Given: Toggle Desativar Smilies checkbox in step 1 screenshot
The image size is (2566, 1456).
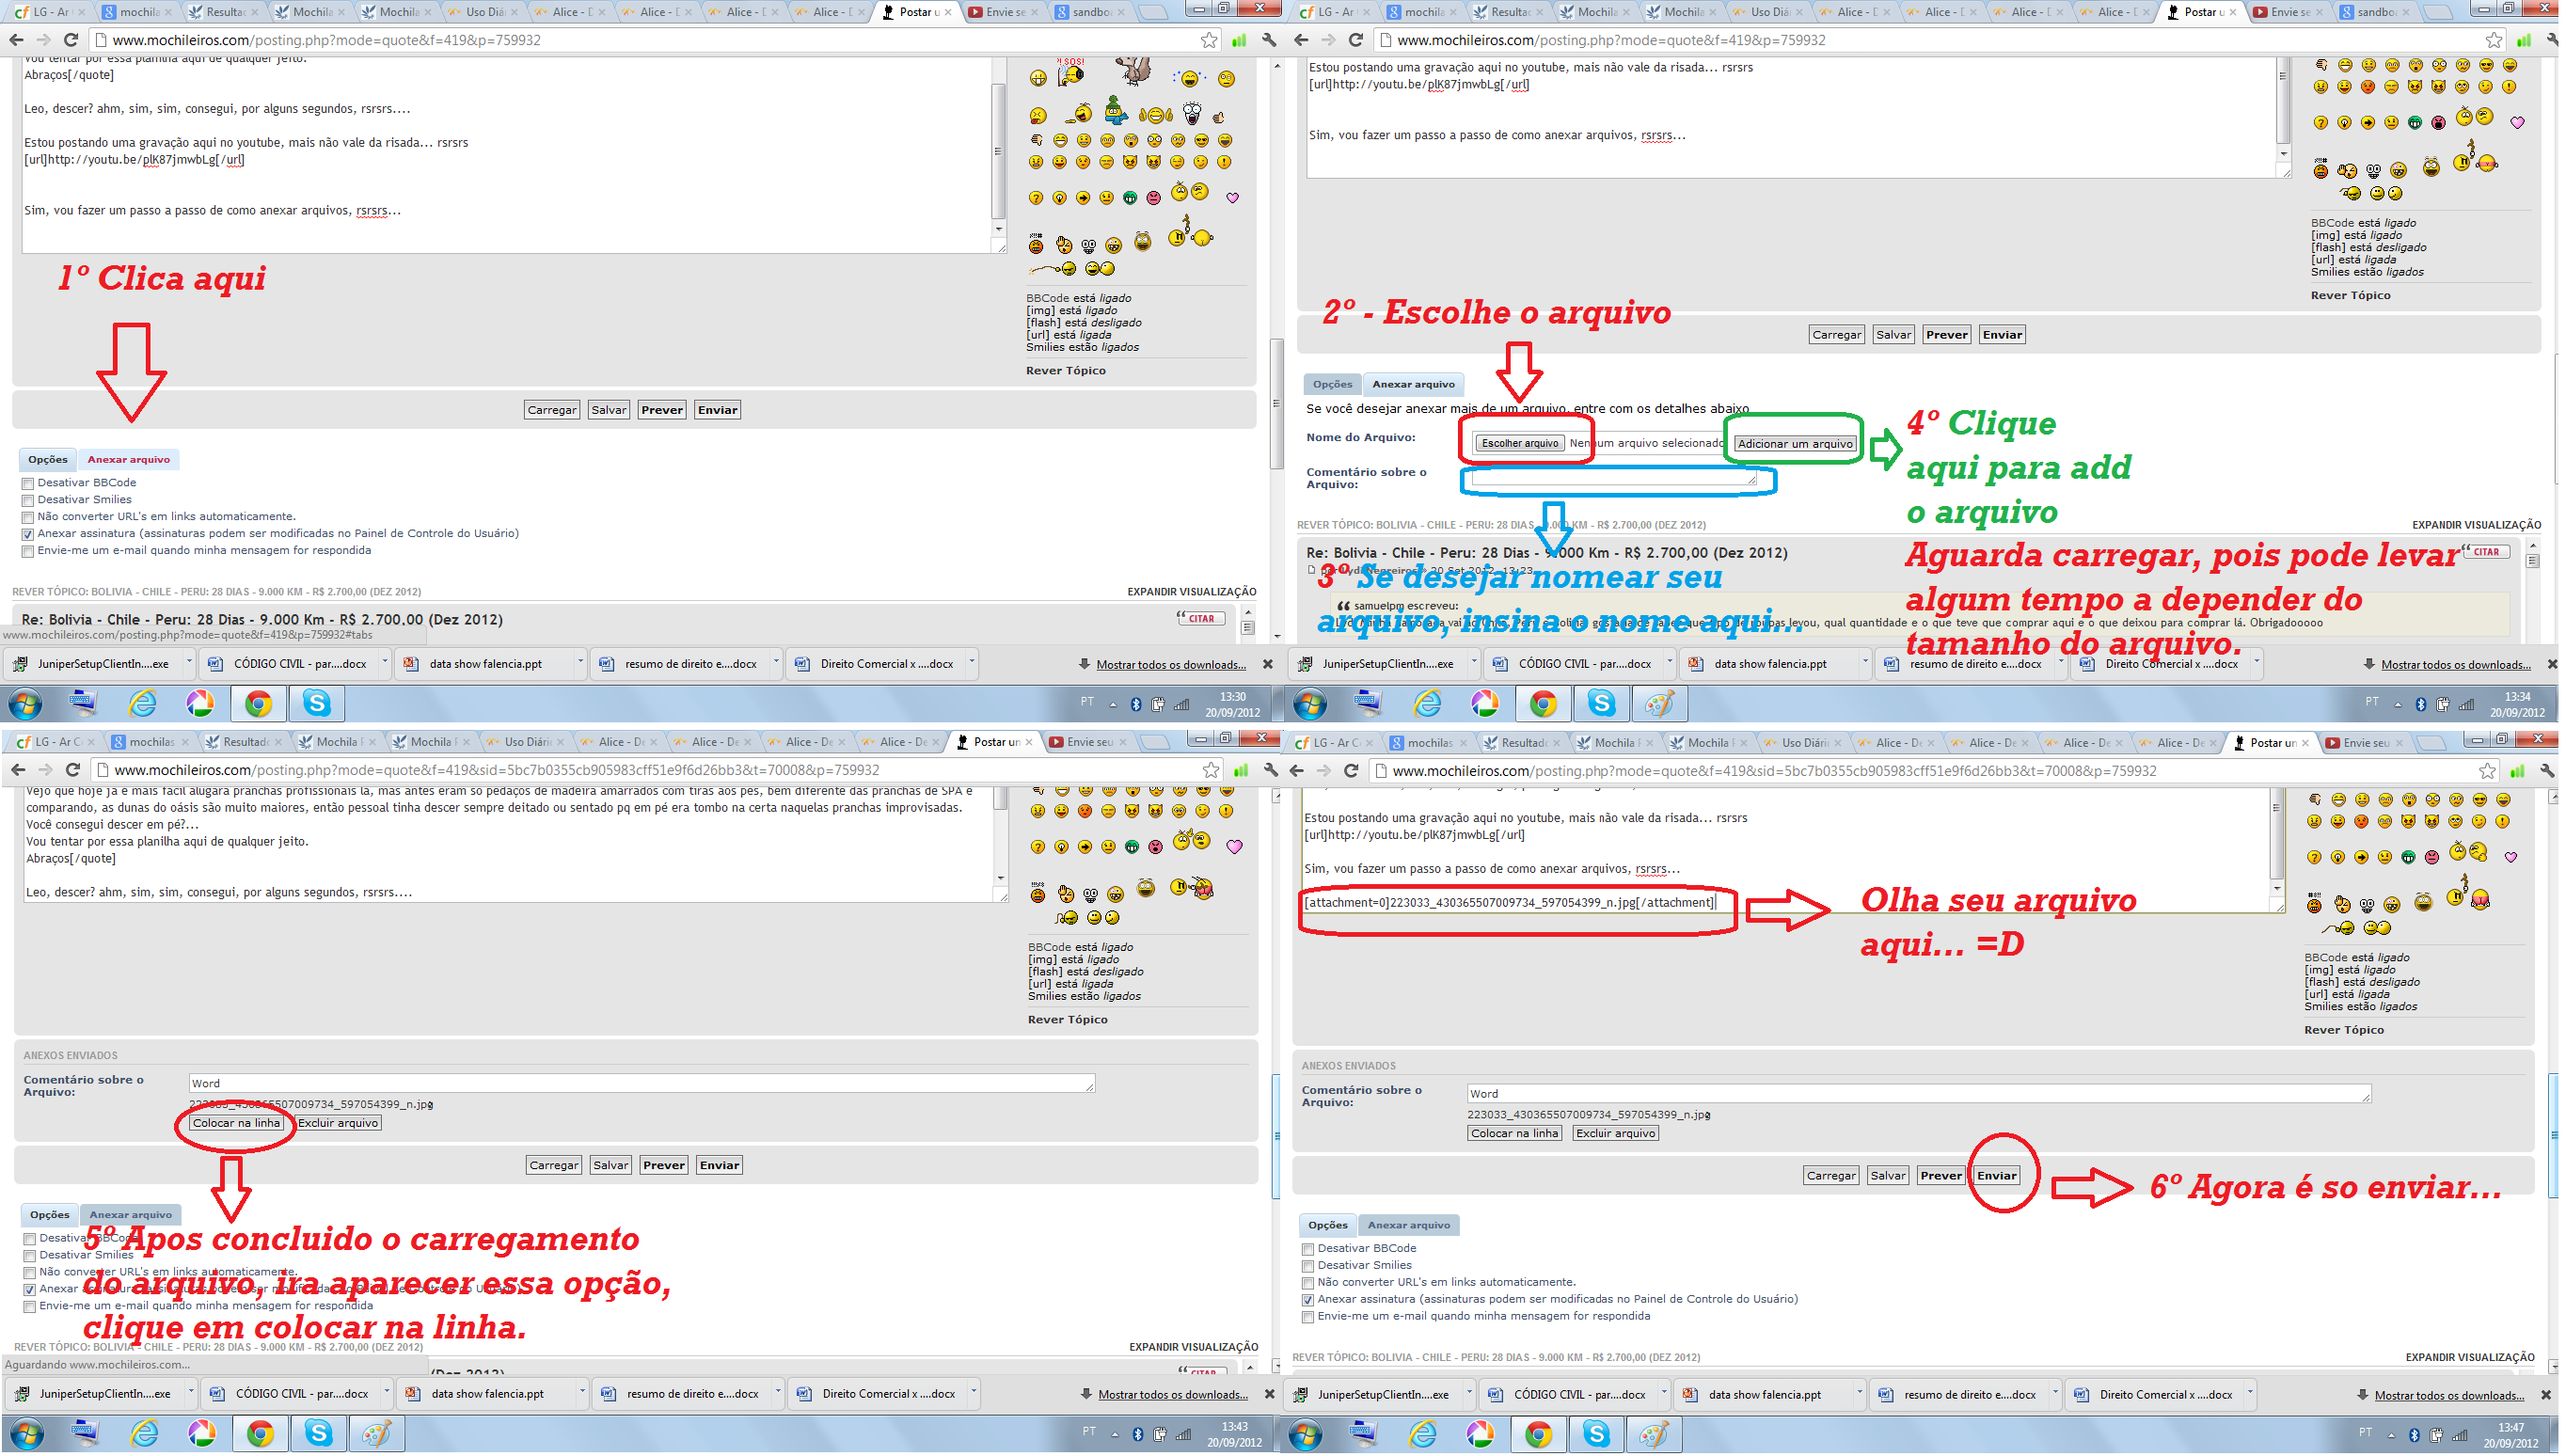Looking at the screenshot, I should 28,501.
